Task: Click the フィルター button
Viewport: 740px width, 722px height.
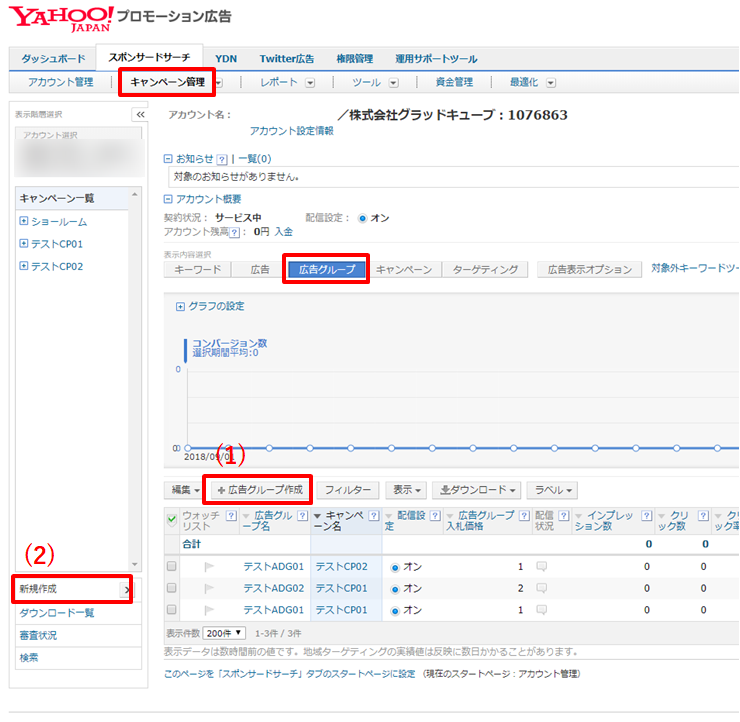Action: click(x=347, y=490)
